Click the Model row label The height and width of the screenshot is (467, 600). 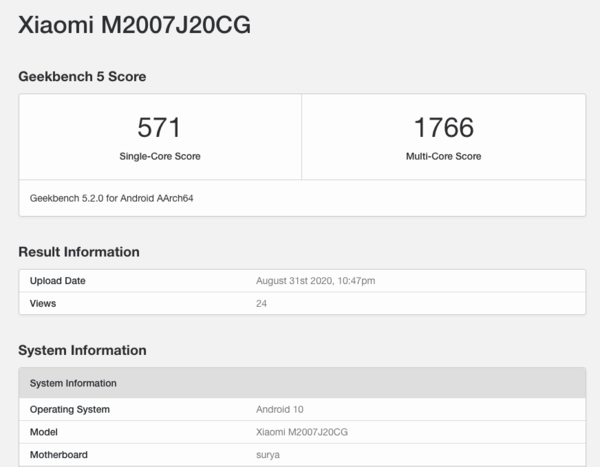(x=45, y=432)
